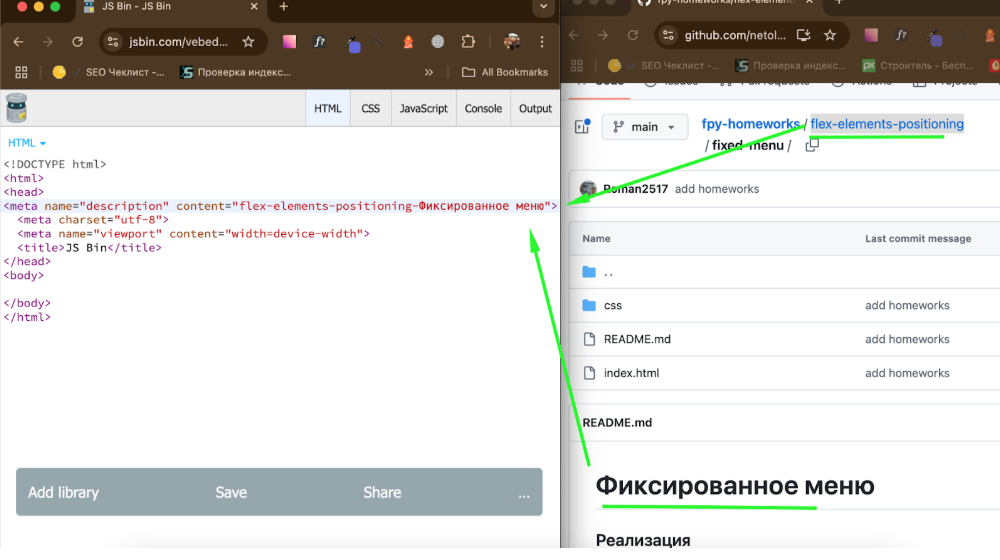
Task: Toggle the JavaScript panel tab
Action: coord(423,108)
